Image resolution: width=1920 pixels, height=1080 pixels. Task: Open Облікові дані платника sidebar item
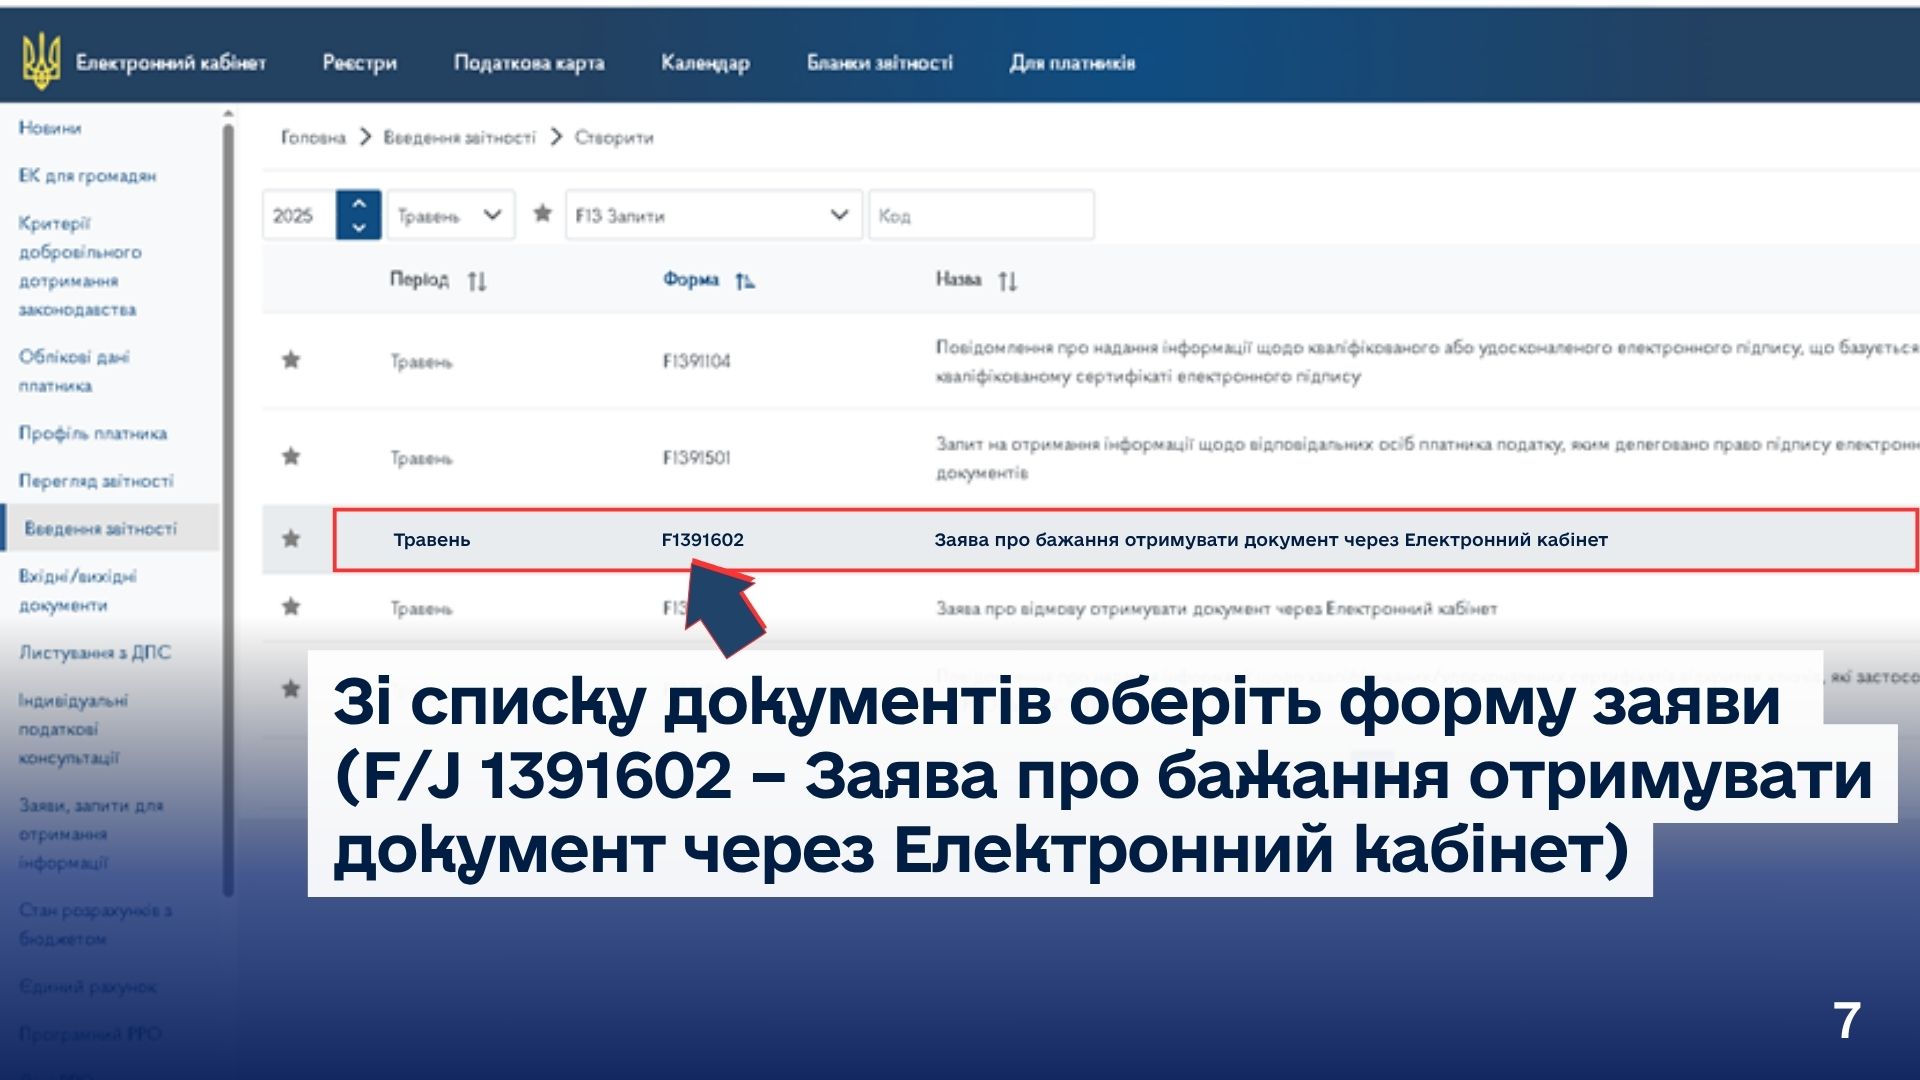(x=74, y=371)
